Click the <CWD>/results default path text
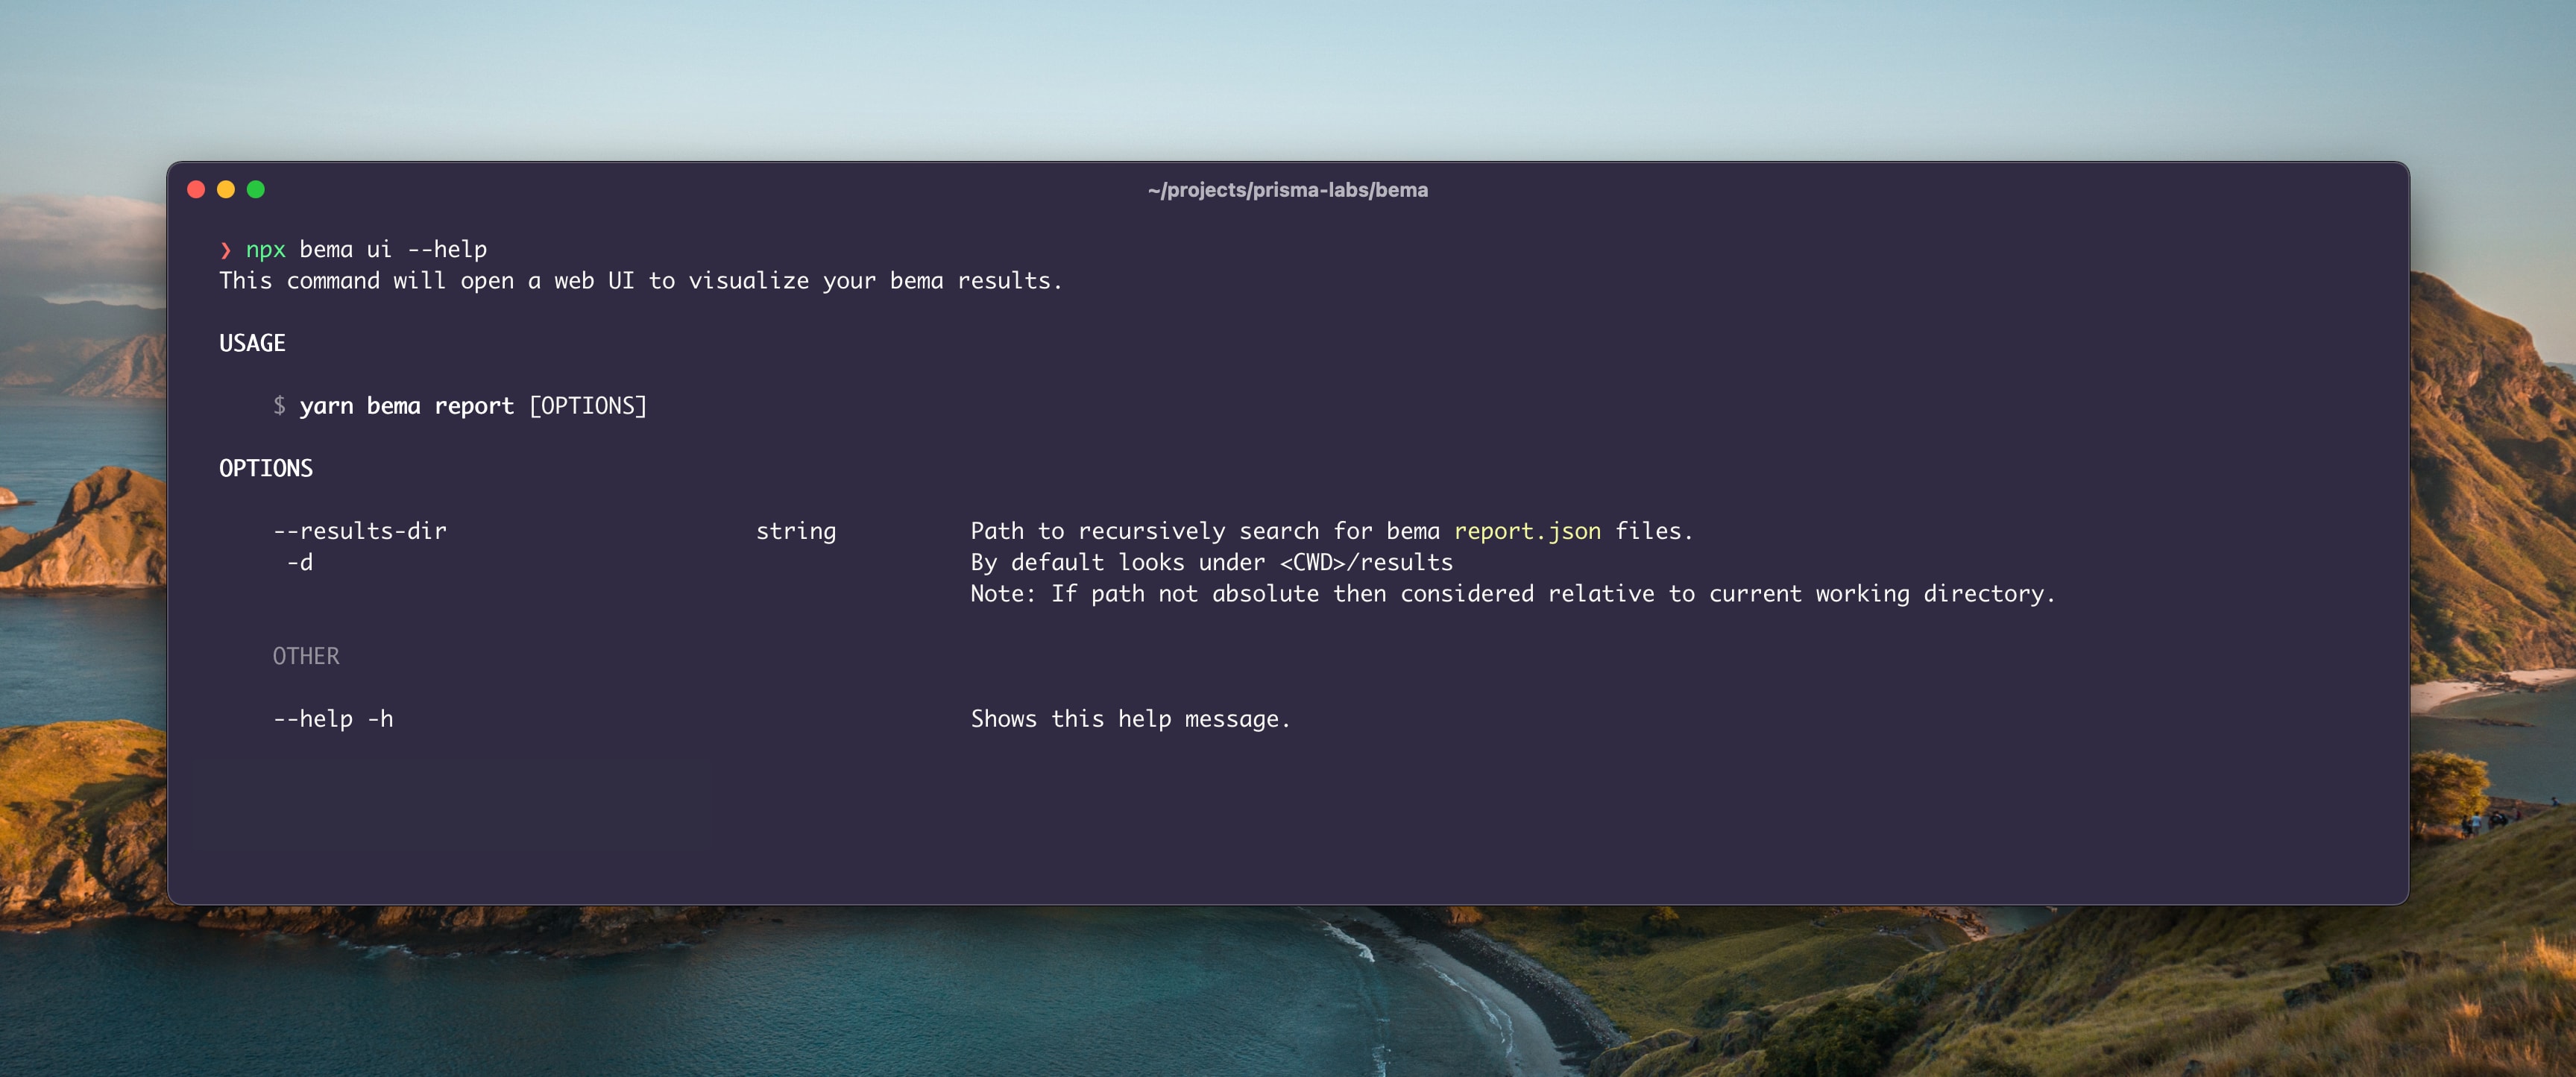2576x1077 pixels. pos(1366,563)
